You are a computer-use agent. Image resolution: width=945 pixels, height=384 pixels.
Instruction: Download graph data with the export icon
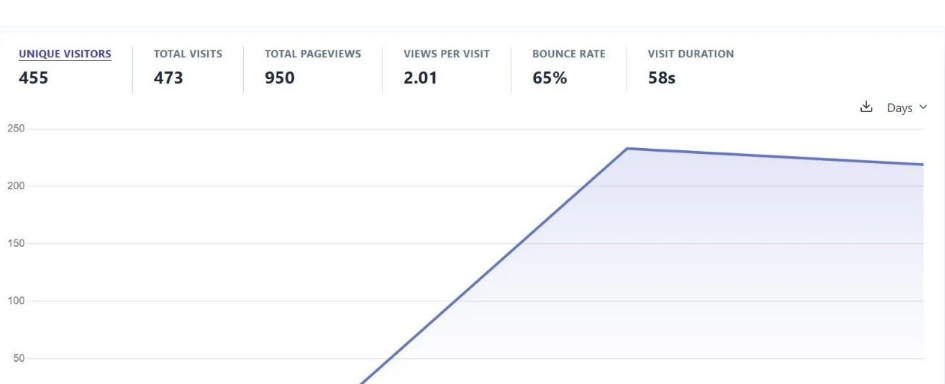coord(866,107)
